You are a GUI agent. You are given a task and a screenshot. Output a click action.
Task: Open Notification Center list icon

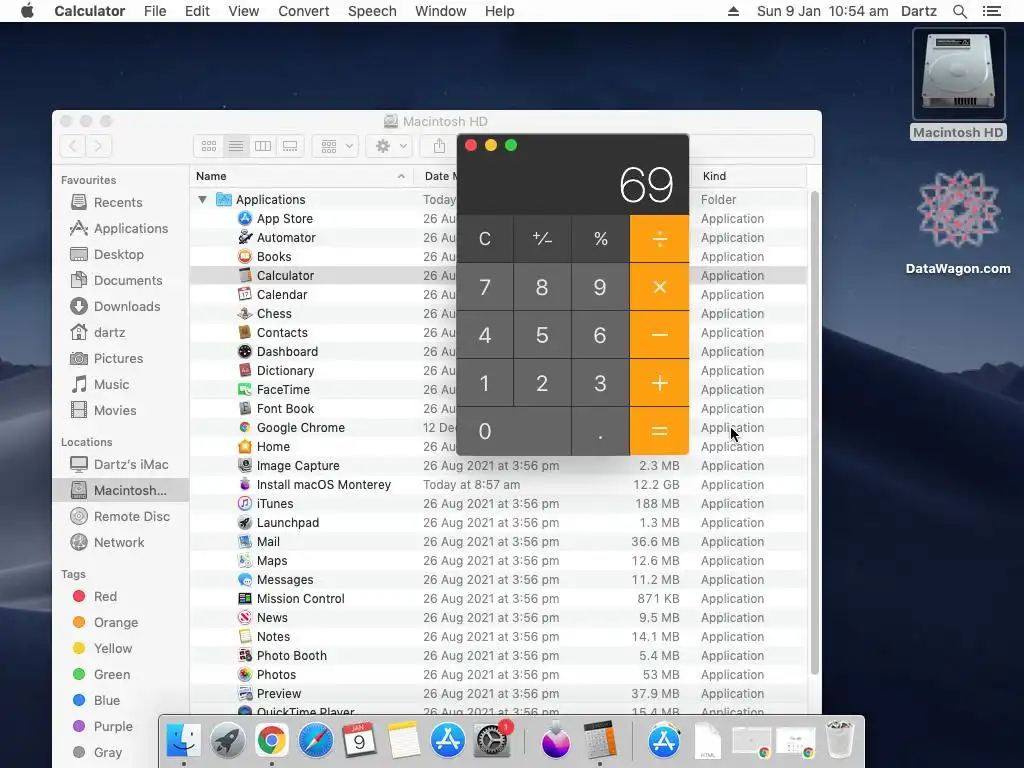point(991,11)
